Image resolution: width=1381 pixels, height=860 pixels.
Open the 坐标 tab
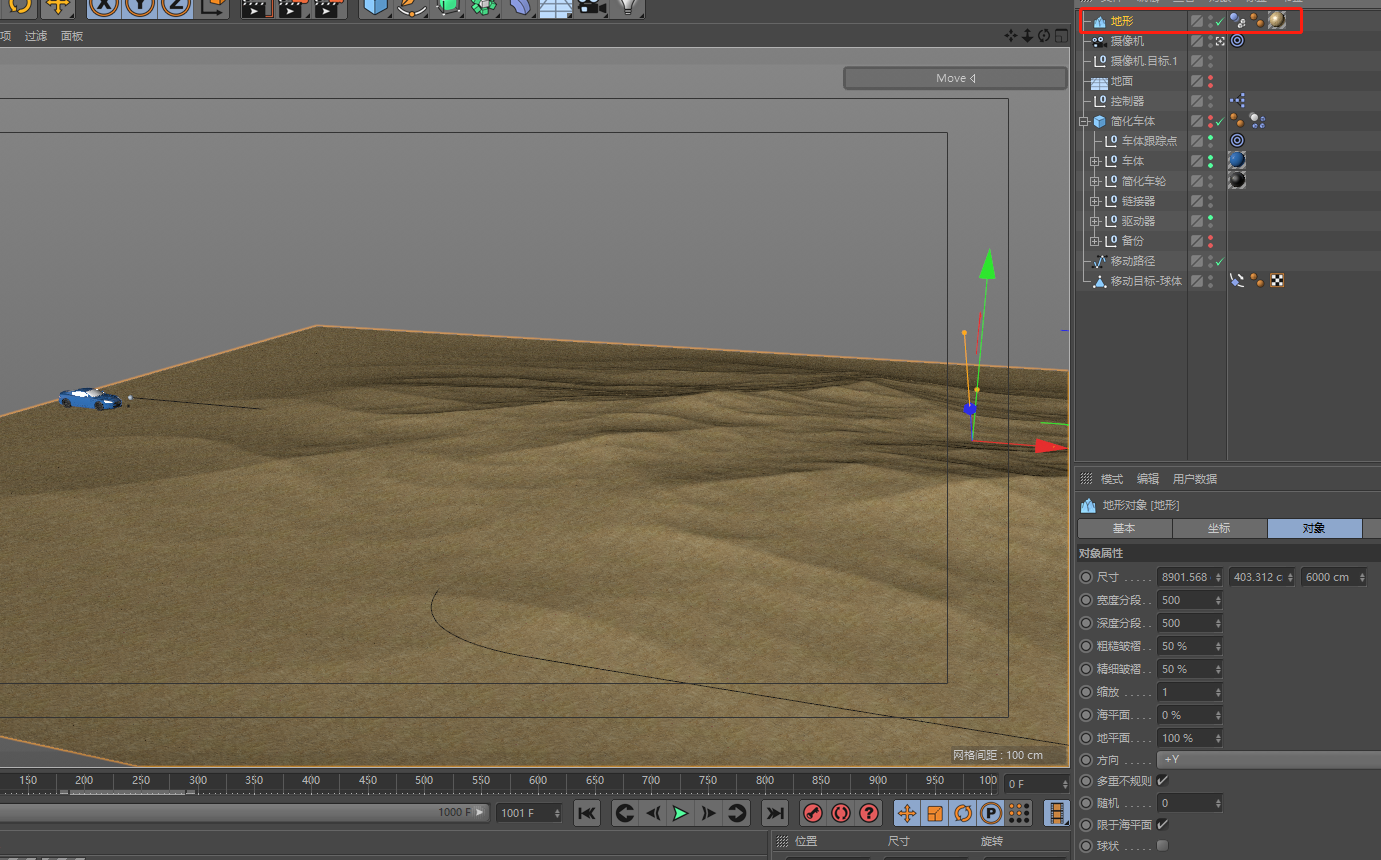point(1219,528)
